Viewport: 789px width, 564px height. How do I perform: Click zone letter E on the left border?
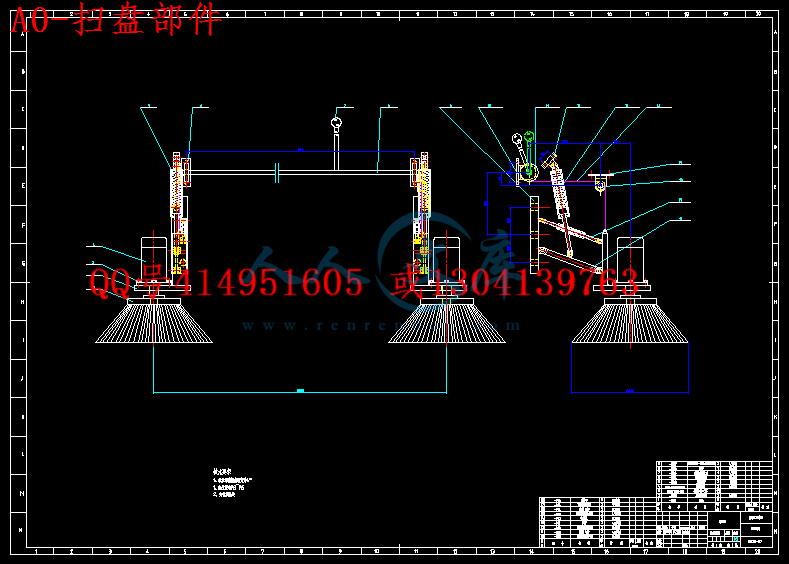coord(23,186)
